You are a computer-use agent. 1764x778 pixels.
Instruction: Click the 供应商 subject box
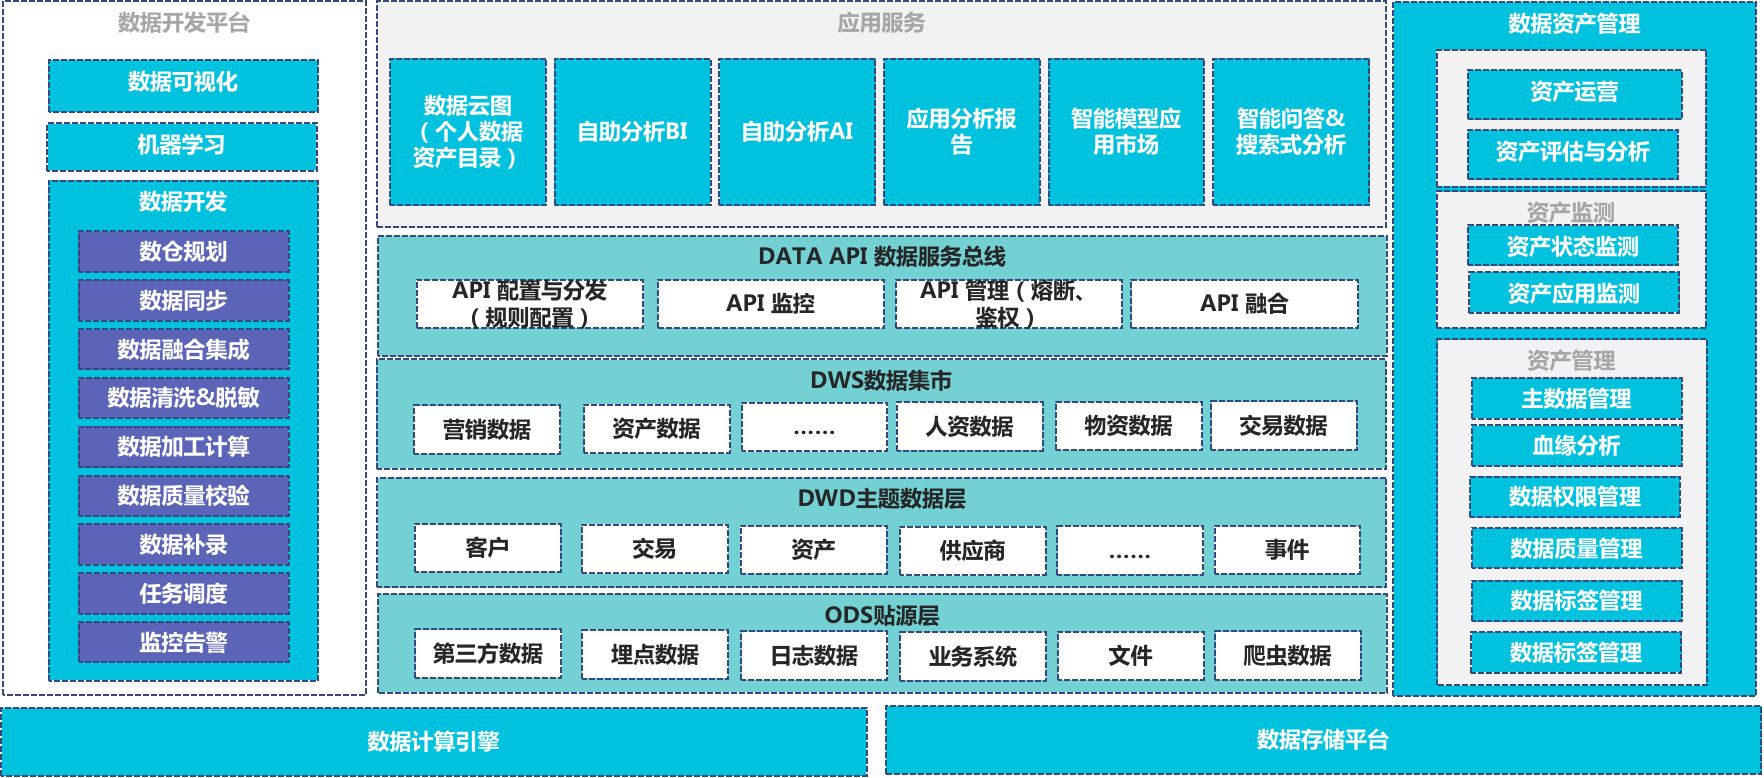point(973,551)
